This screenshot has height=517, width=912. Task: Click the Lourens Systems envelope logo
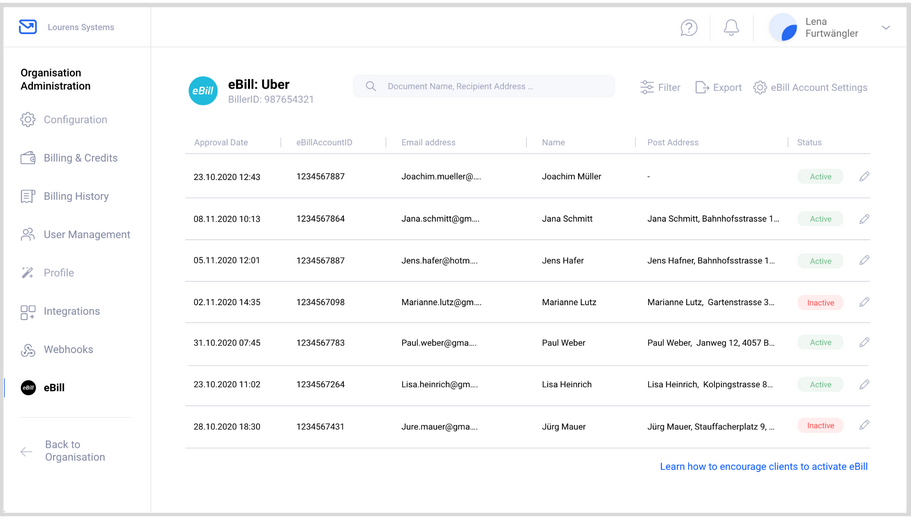tap(28, 27)
